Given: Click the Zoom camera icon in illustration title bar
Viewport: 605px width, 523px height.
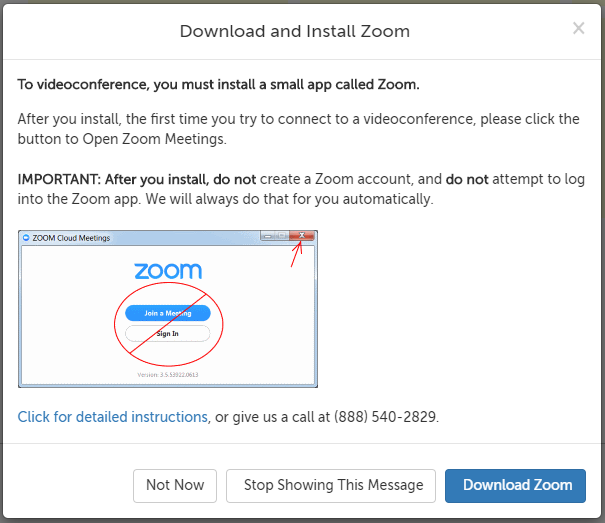Looking at the screenshot, I should [26, 238].
